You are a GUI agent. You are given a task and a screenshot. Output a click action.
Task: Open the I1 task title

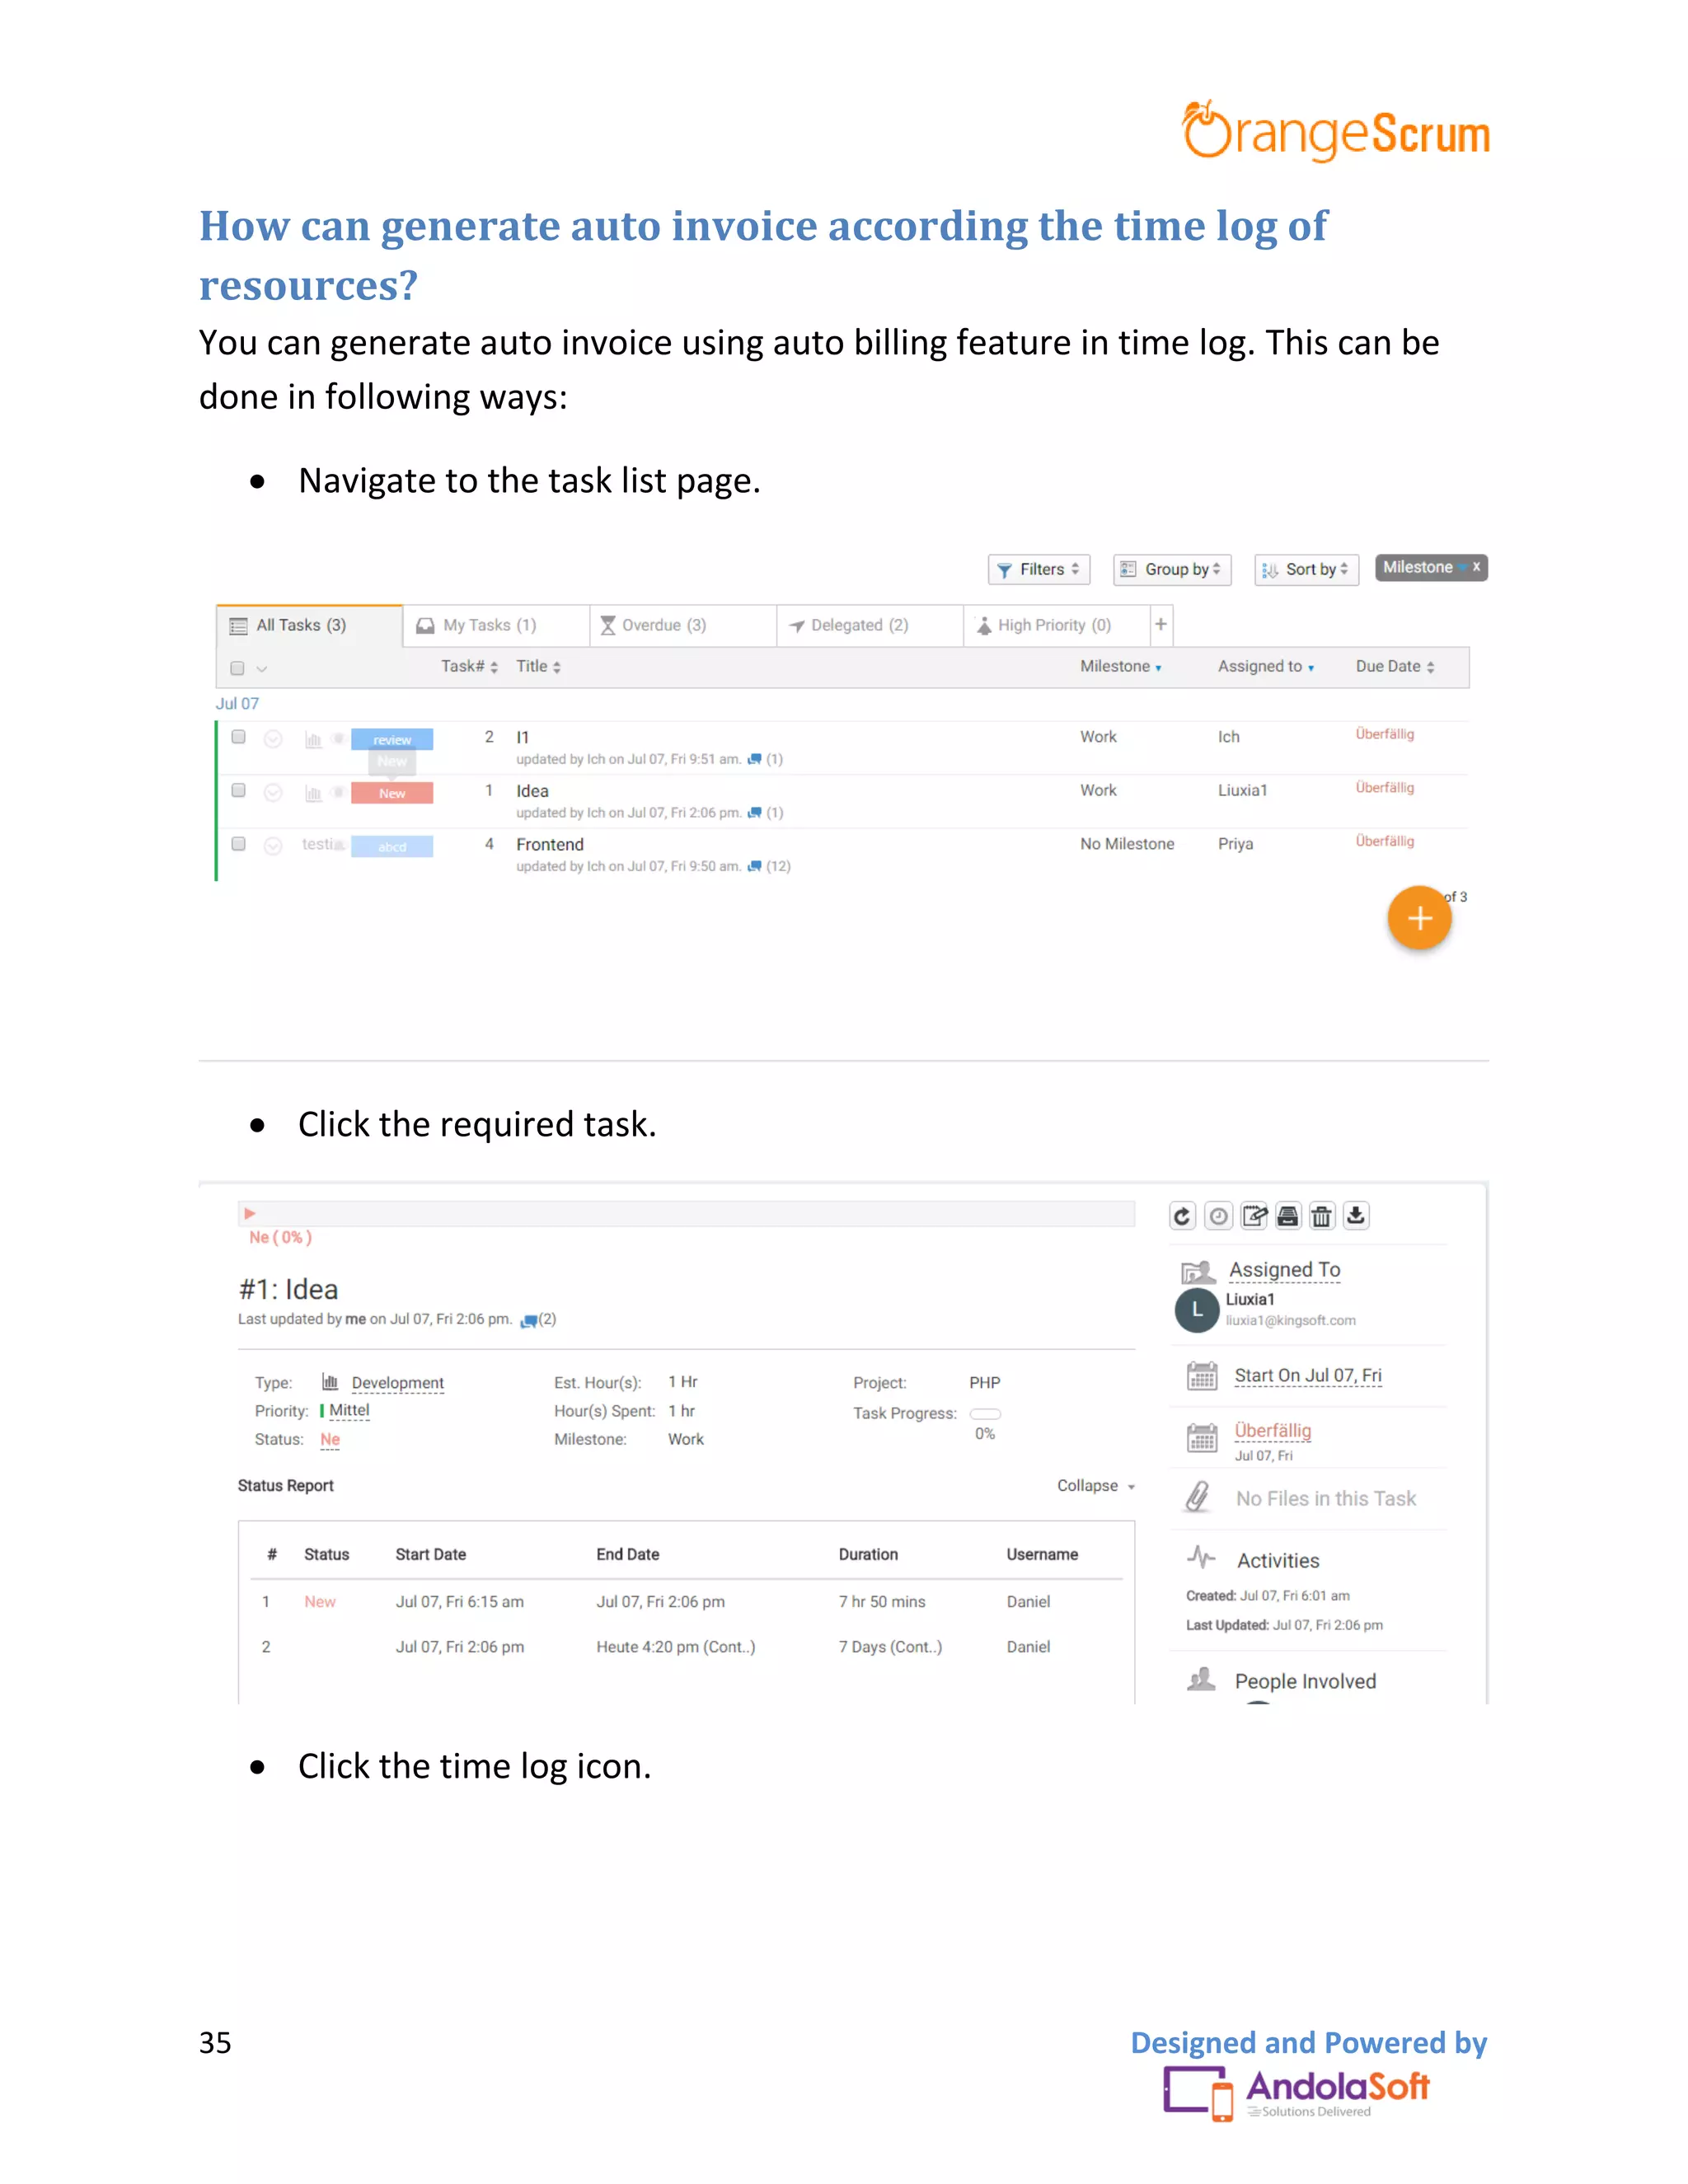(522, 737)
